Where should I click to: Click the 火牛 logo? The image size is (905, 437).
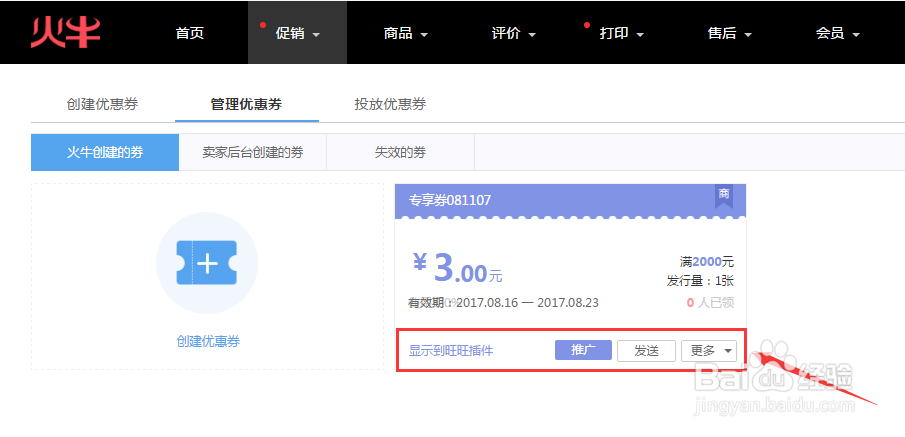[x=65, y=32]
